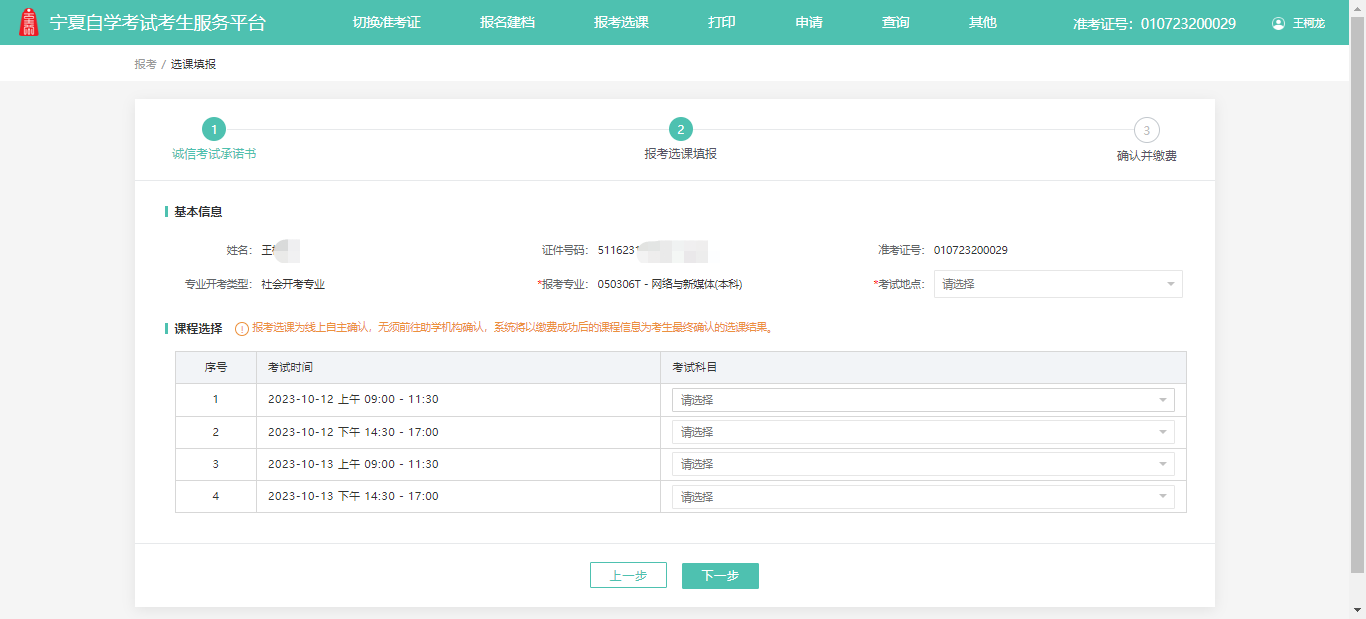Click the Ningxia exam platform logo icon
This screenshot has height=619, width=1366.
click(x=30, y=22)
